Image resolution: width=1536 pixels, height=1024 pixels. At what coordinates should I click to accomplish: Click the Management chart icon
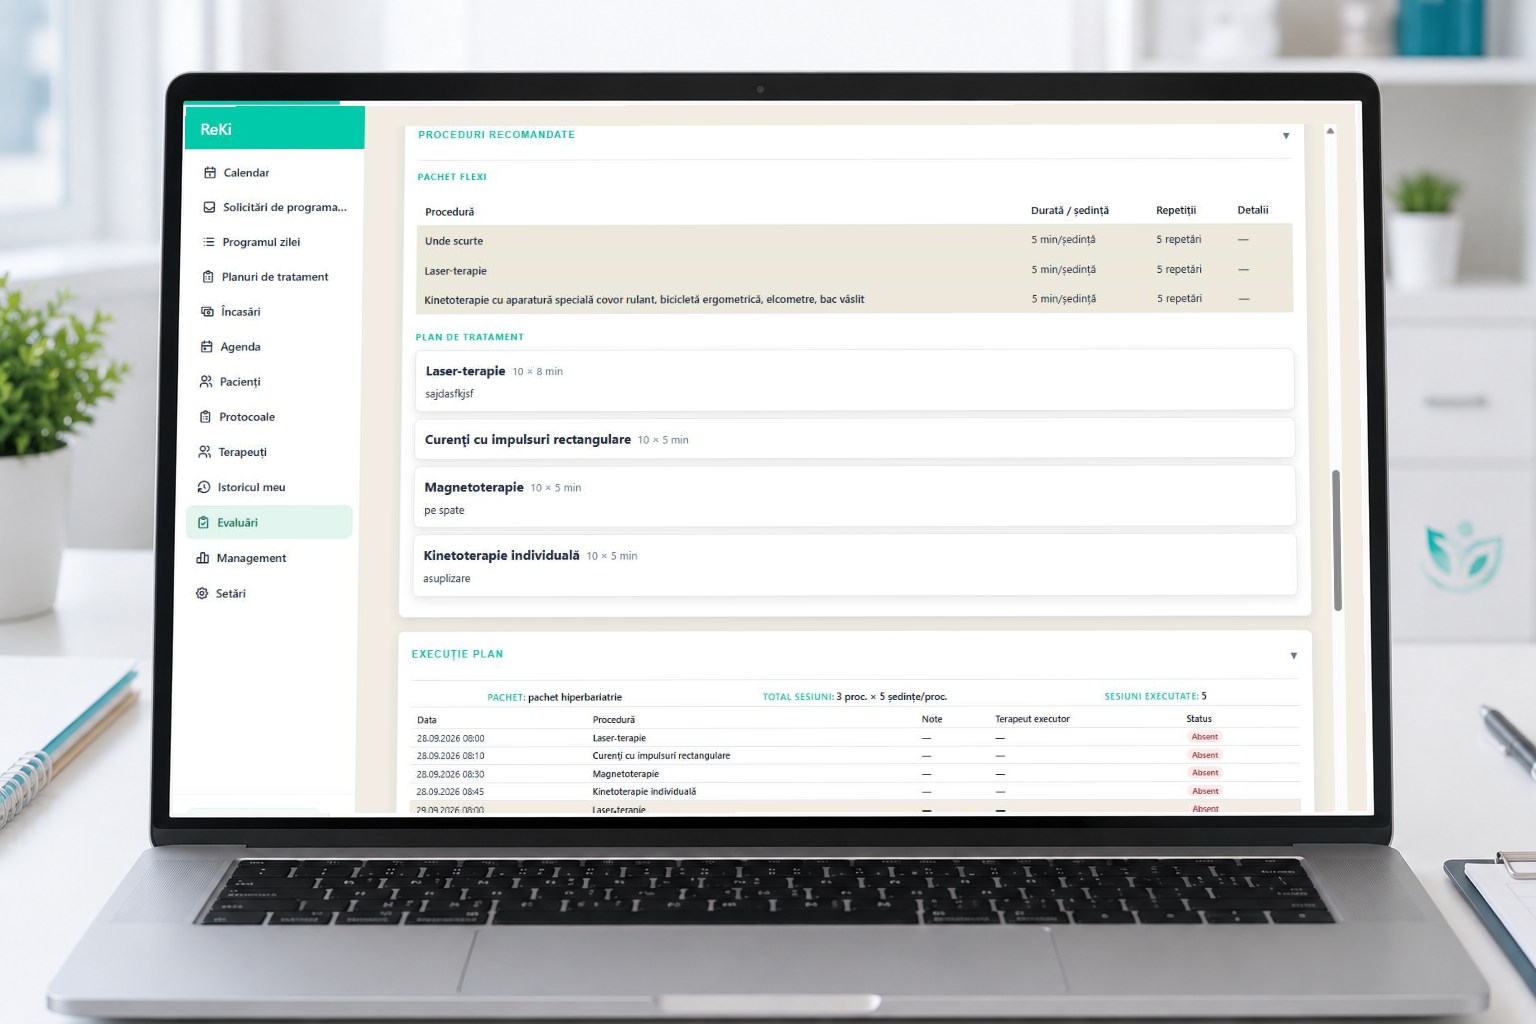tap(203, 558)
